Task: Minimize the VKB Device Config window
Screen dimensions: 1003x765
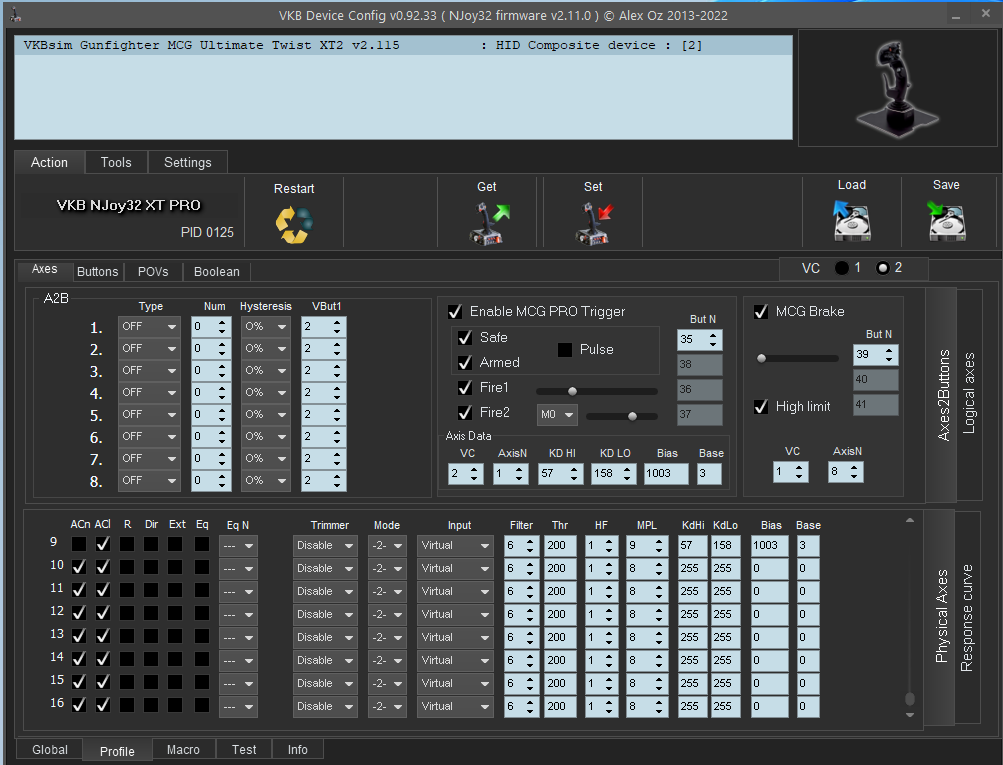Action: coord(956,15)
